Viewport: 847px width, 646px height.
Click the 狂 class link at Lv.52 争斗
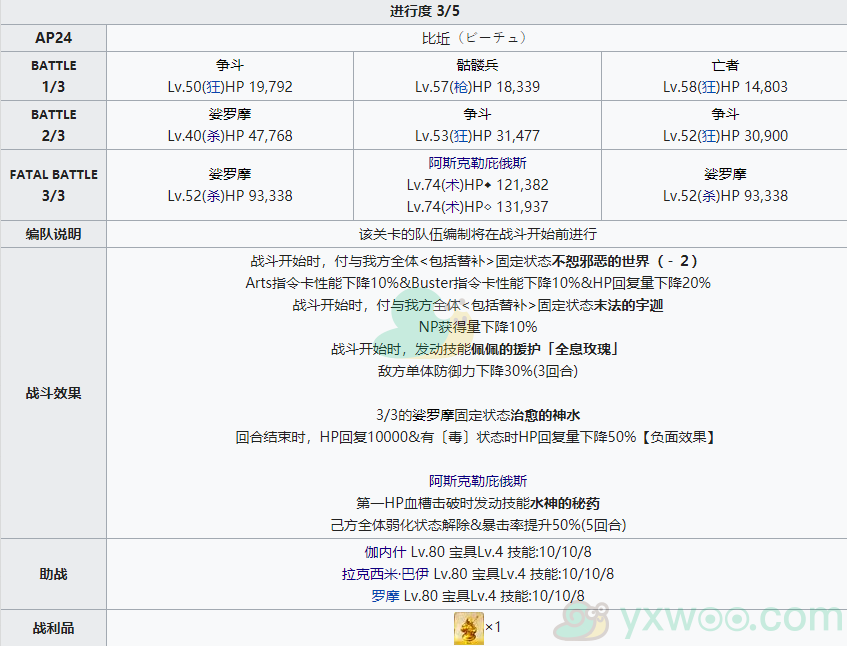(x=708, y=136)
